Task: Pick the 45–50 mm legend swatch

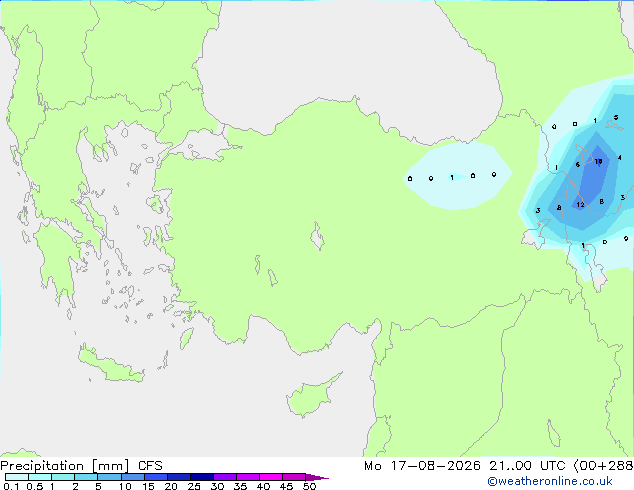Action: (x=294, y=477)
